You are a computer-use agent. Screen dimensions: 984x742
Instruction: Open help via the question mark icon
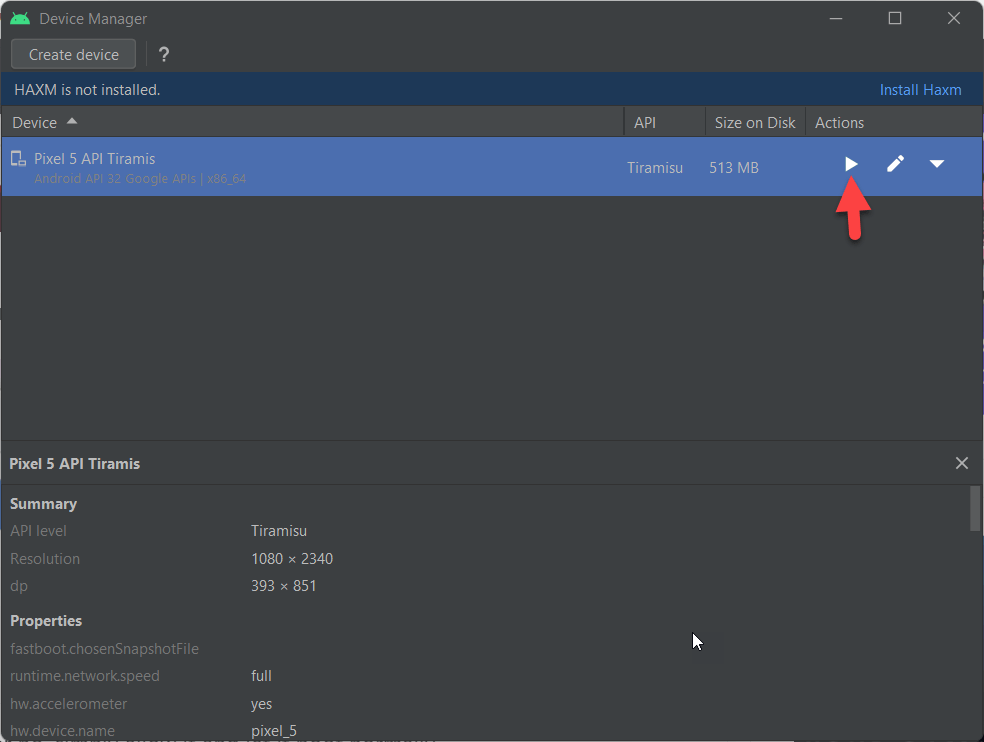[x=164, y=55]
